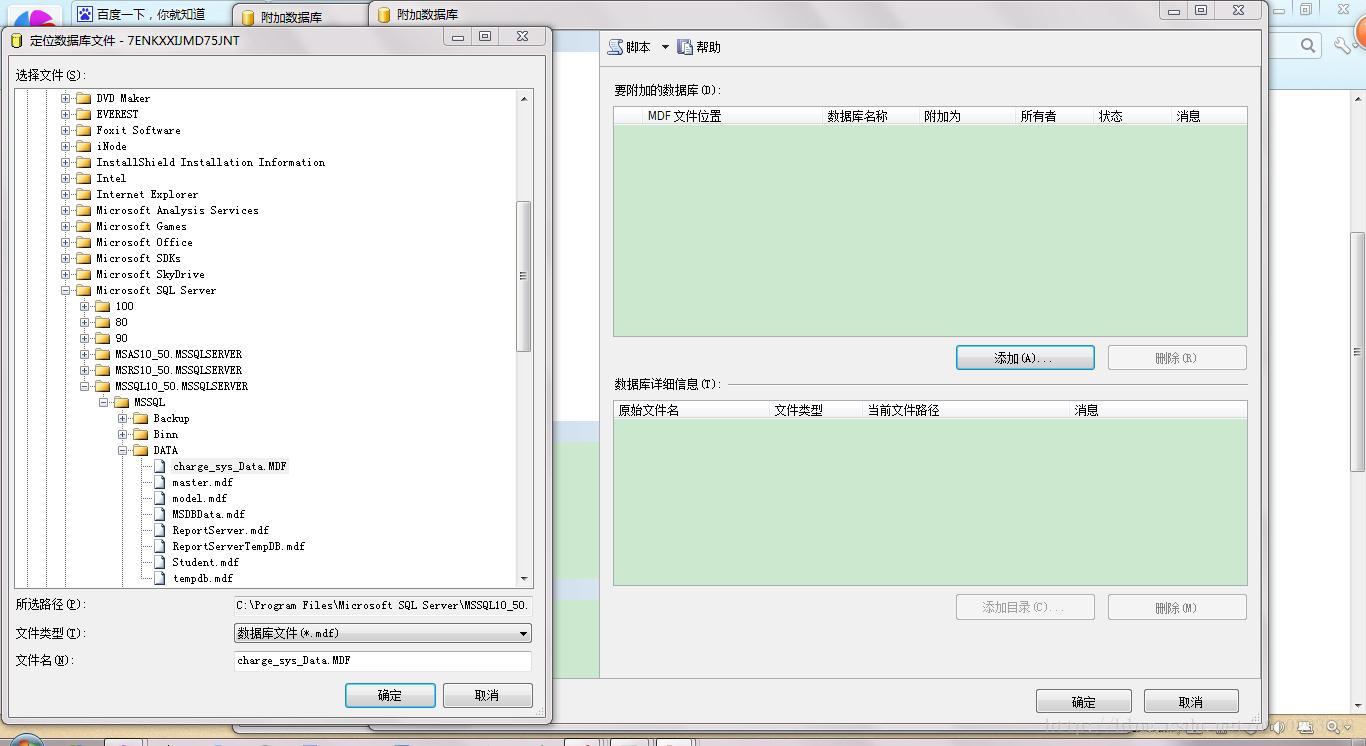1366x746 pixels.
Task: Click the 所选路径 path field
Action: point(382,605)
